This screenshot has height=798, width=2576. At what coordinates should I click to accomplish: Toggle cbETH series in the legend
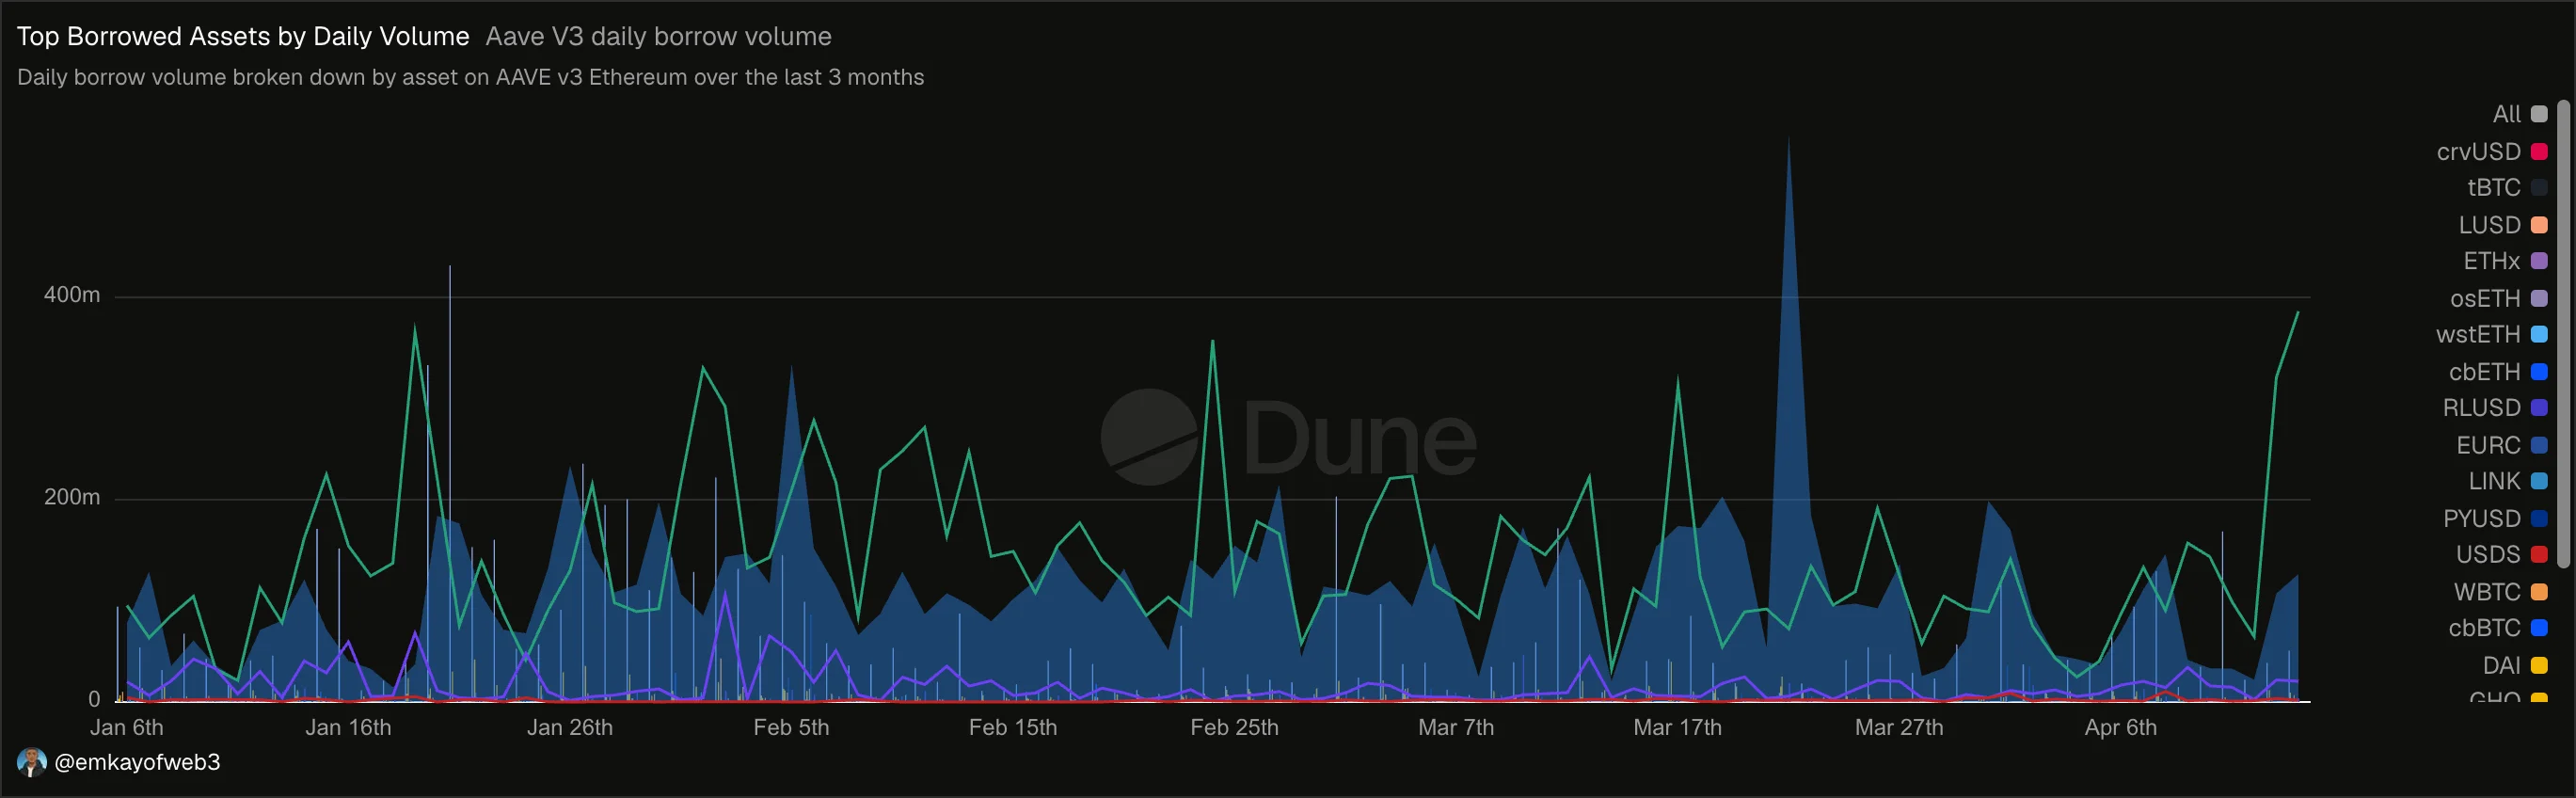pyautogui.click(x=2497, y=371)
